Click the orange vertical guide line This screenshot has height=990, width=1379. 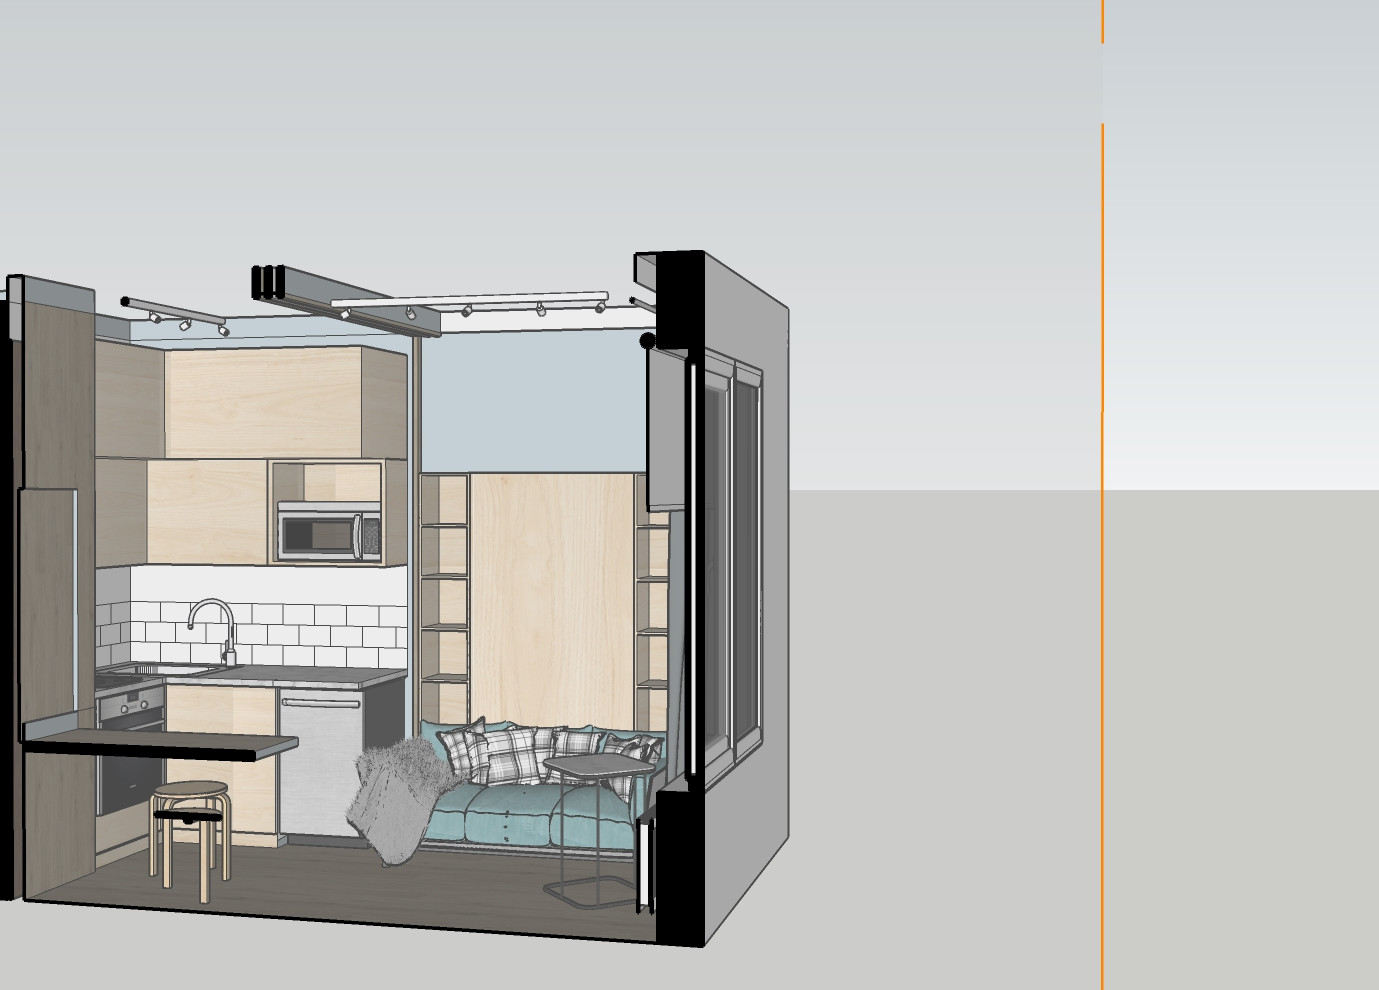[x=1103, y=600]
